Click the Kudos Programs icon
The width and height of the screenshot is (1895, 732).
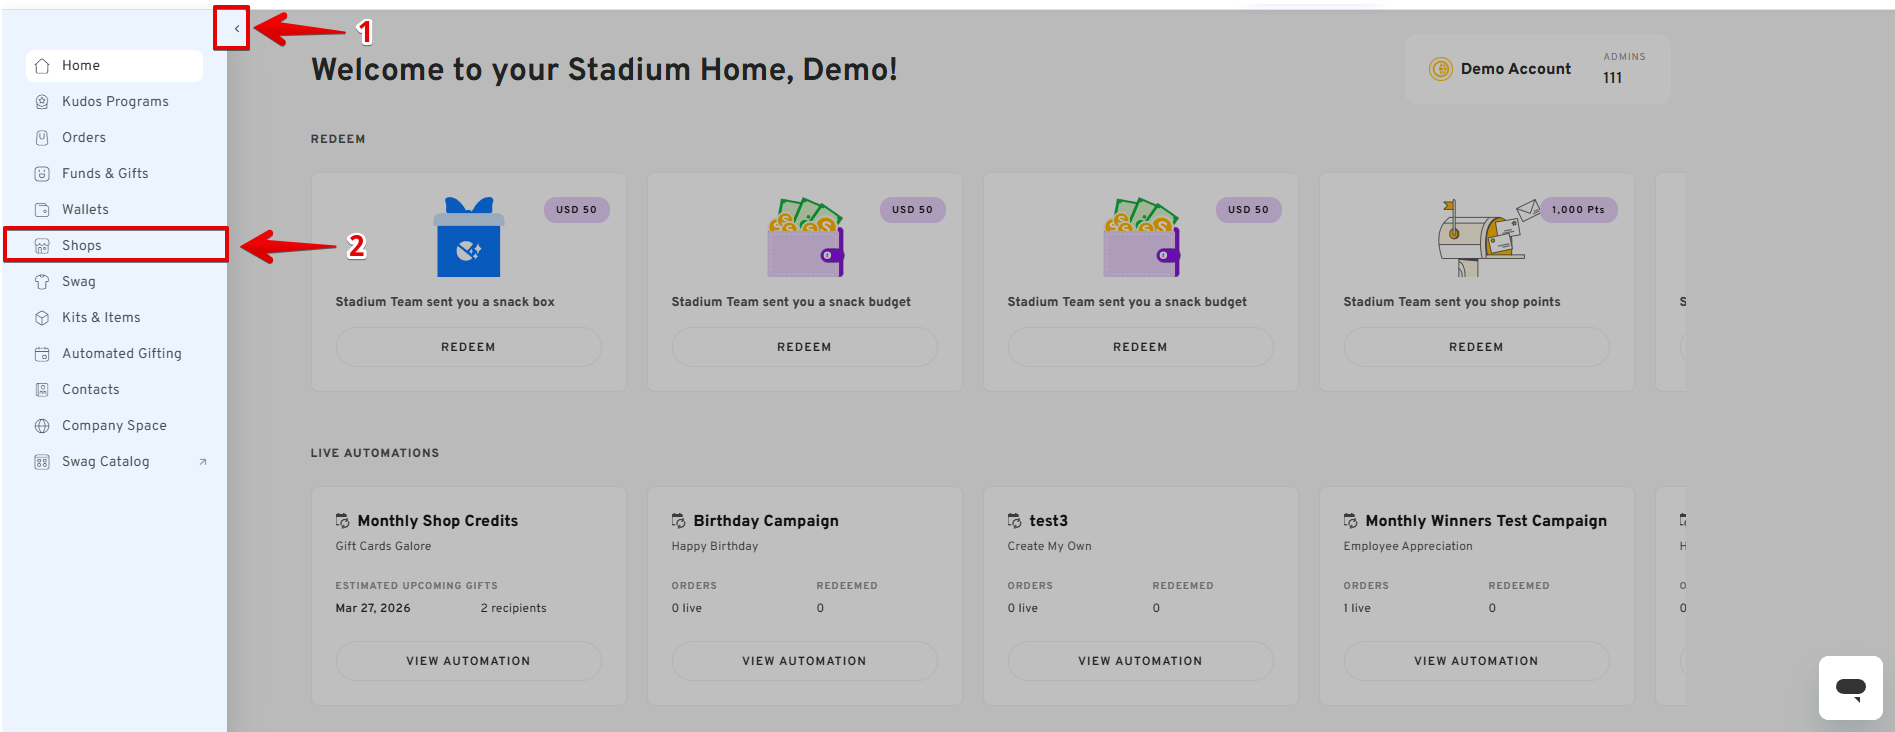pos(42,102)
